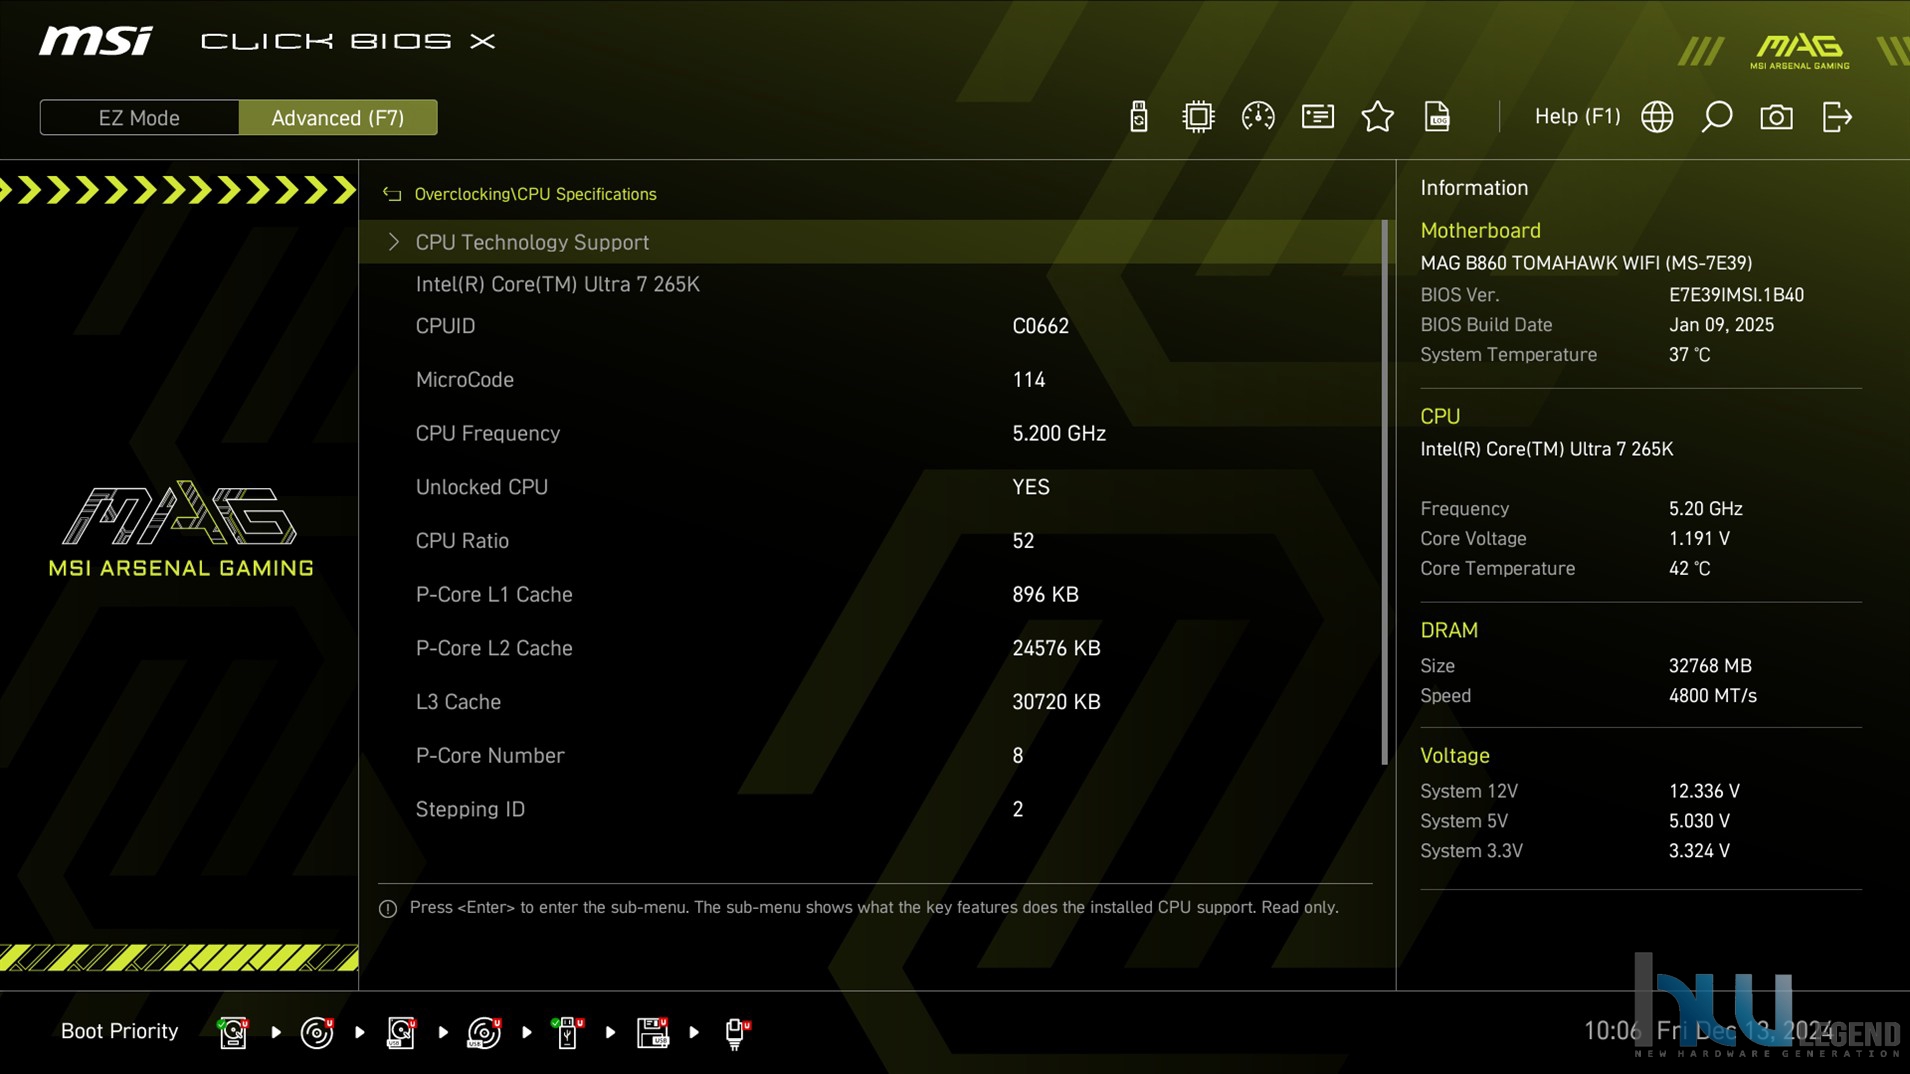Screen dimensions: 1910x1074
Task: Switch to Advanced (F7) mode
Action: pyautogui.click(x=338, y=117)
